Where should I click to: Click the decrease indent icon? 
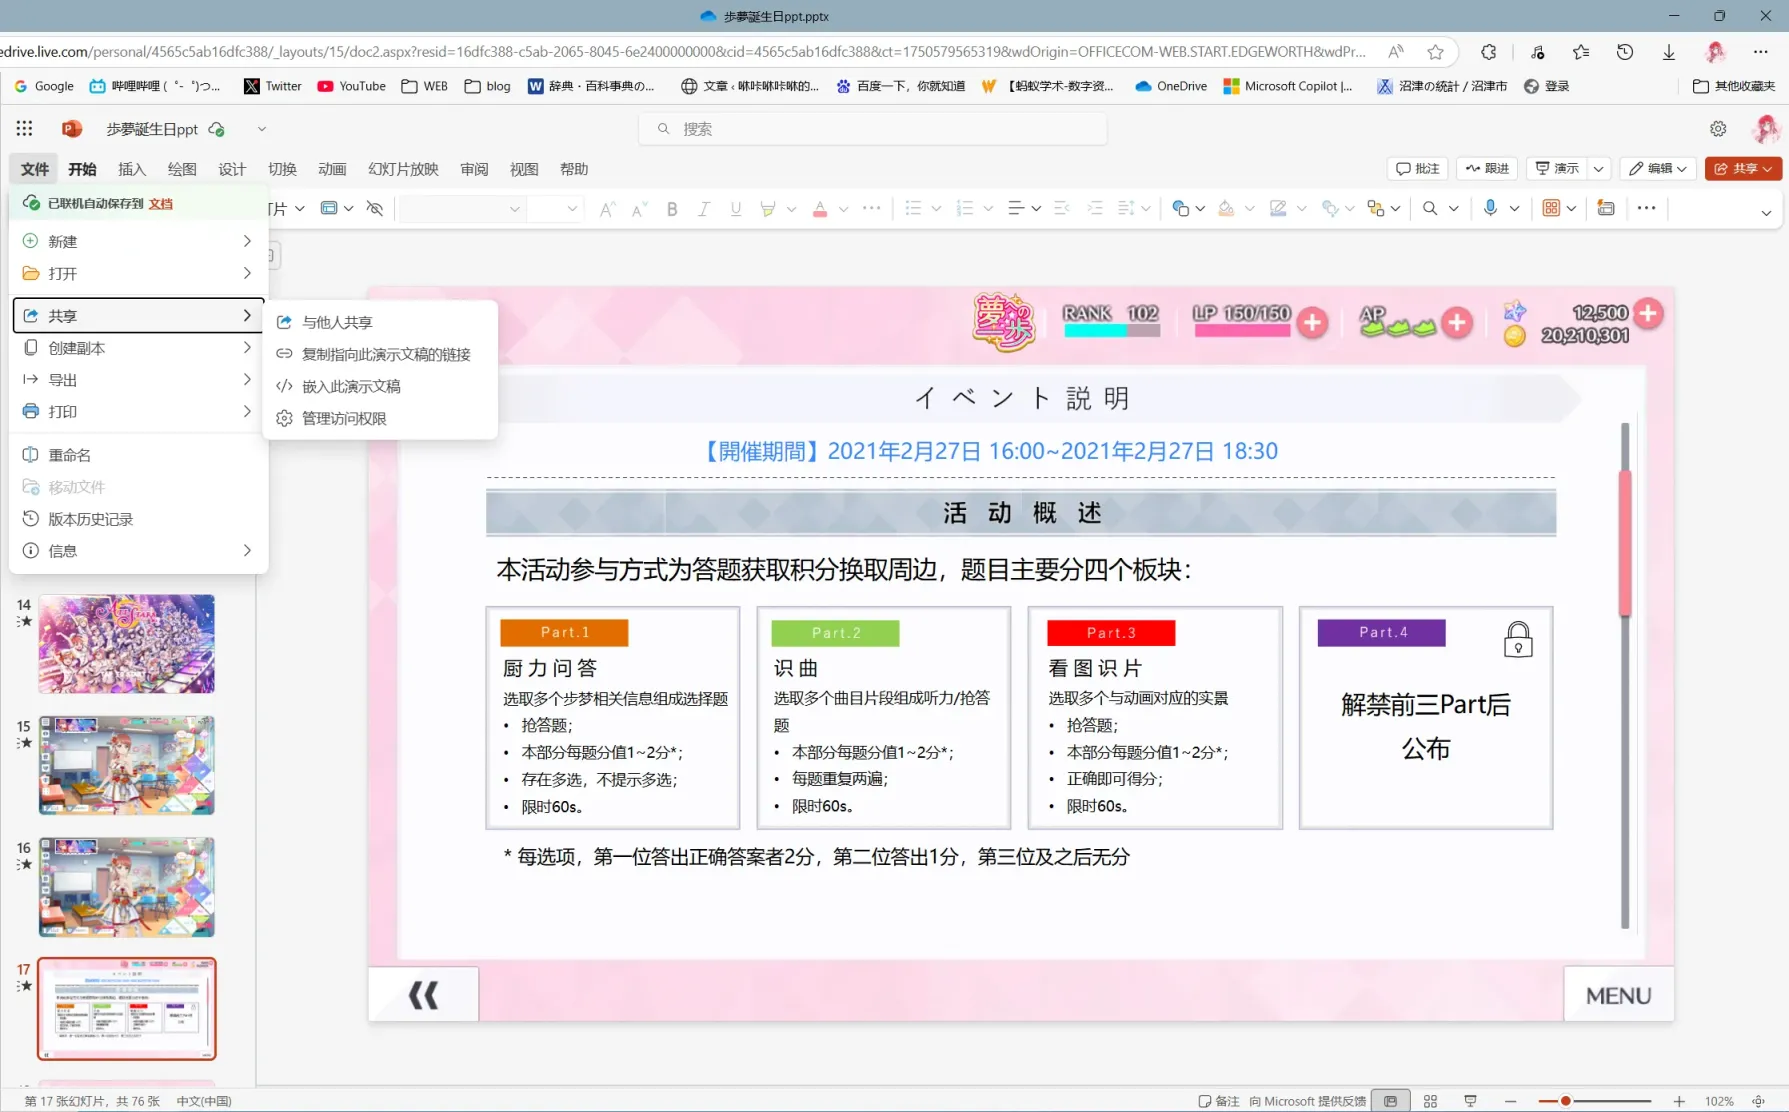[x=1062, y=208]
